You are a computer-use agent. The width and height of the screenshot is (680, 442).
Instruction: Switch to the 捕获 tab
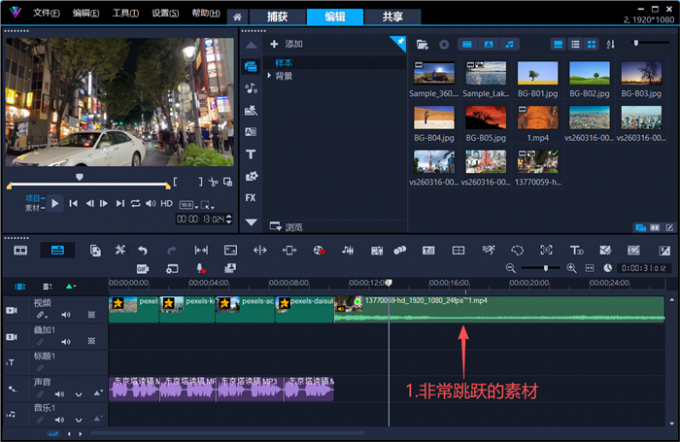tap(277, 17)
